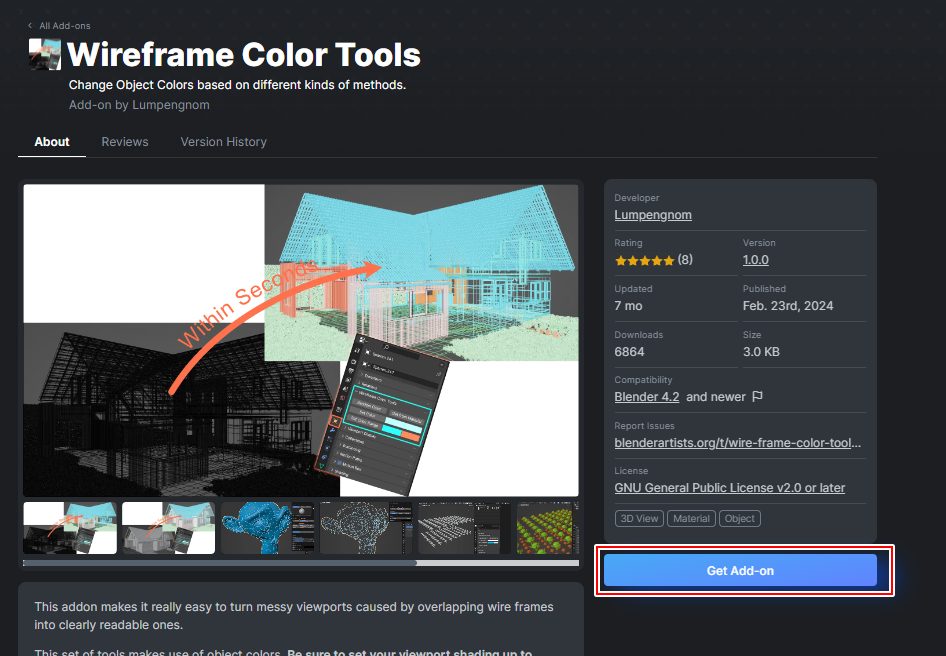946x656 pixels.
Task: Click the flag icon next to Blender 4.2 compatibility
Action: point(757,397)
